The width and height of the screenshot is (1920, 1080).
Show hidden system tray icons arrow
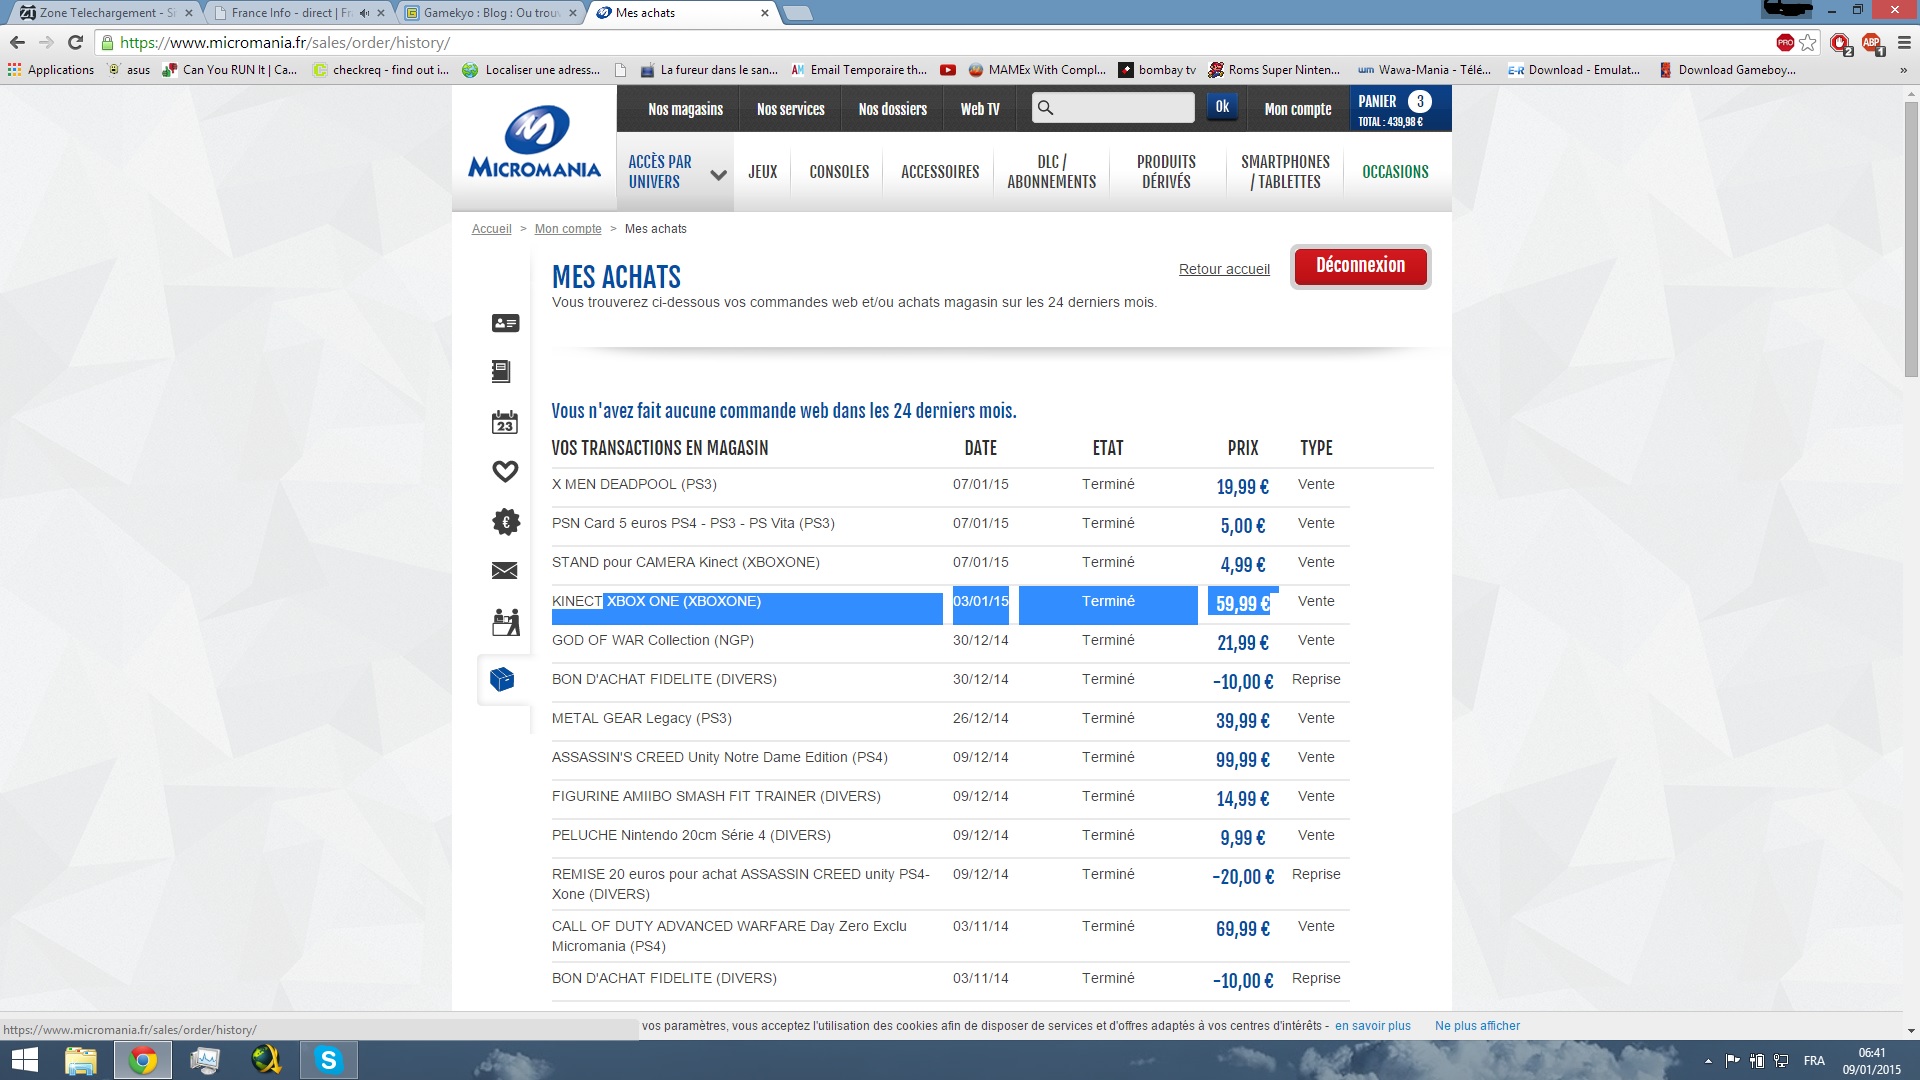click(x=1708, y=1061)
